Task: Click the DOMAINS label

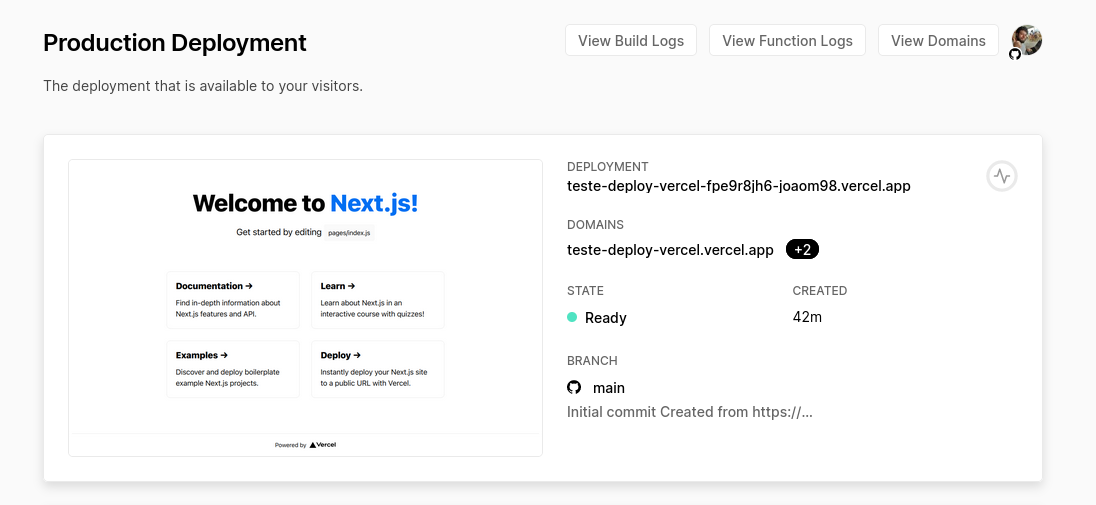Action: point(596,225)
